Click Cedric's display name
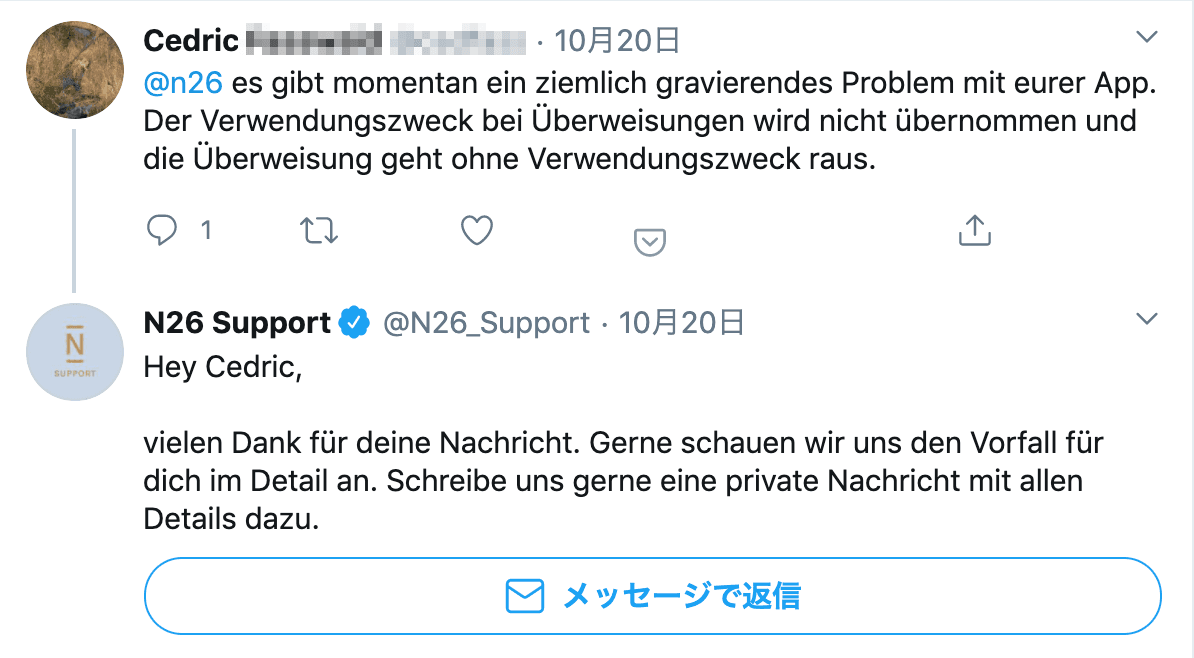Viewport: 1194px width, 658px height. 191,40
